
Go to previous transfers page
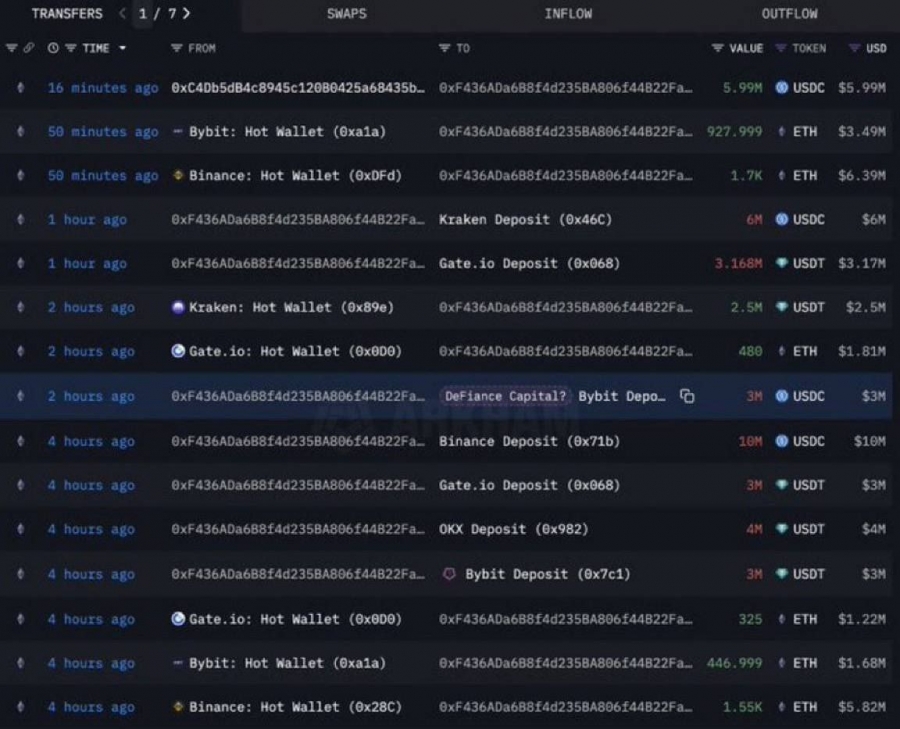[122, 13]
